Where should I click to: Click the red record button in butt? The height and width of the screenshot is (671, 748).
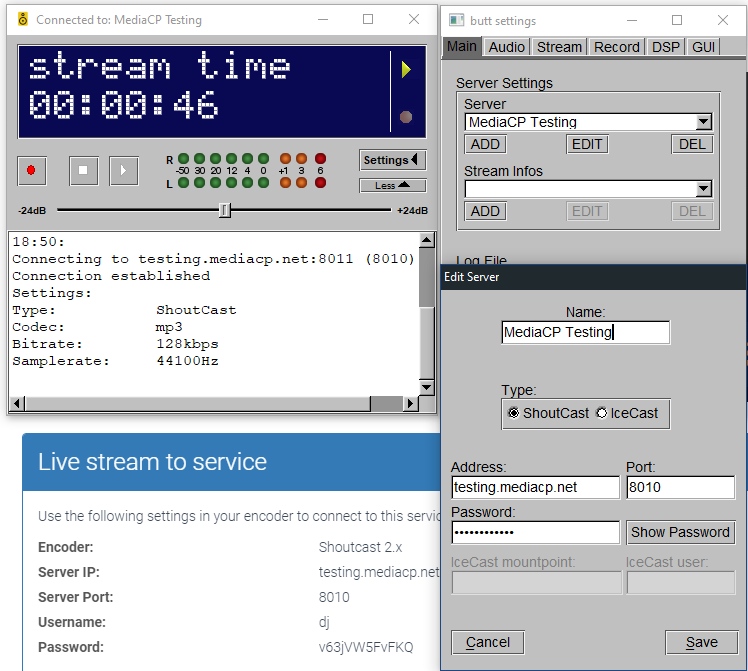(32, 171)
